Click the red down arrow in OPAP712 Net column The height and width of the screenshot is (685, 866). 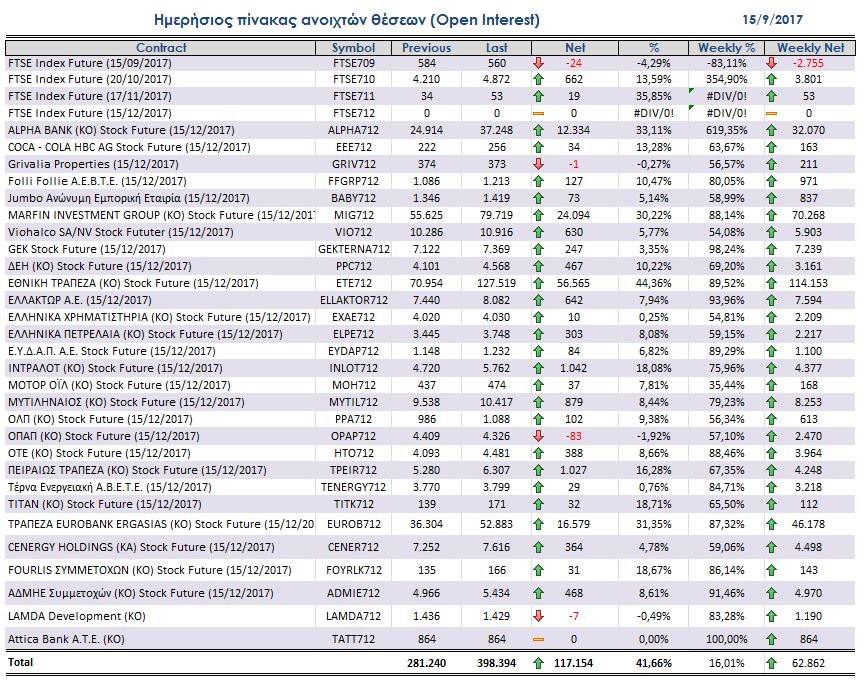(x=538, y=436)
